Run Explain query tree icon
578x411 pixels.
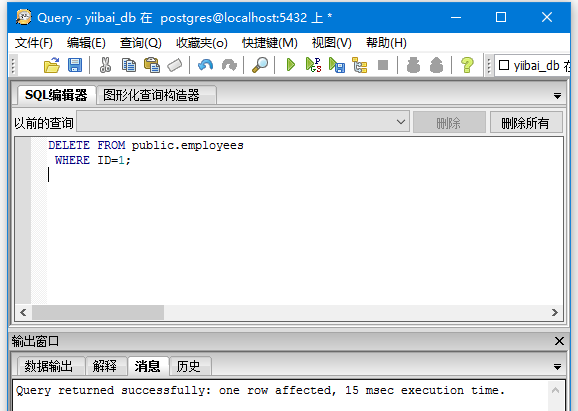(359, 65)
